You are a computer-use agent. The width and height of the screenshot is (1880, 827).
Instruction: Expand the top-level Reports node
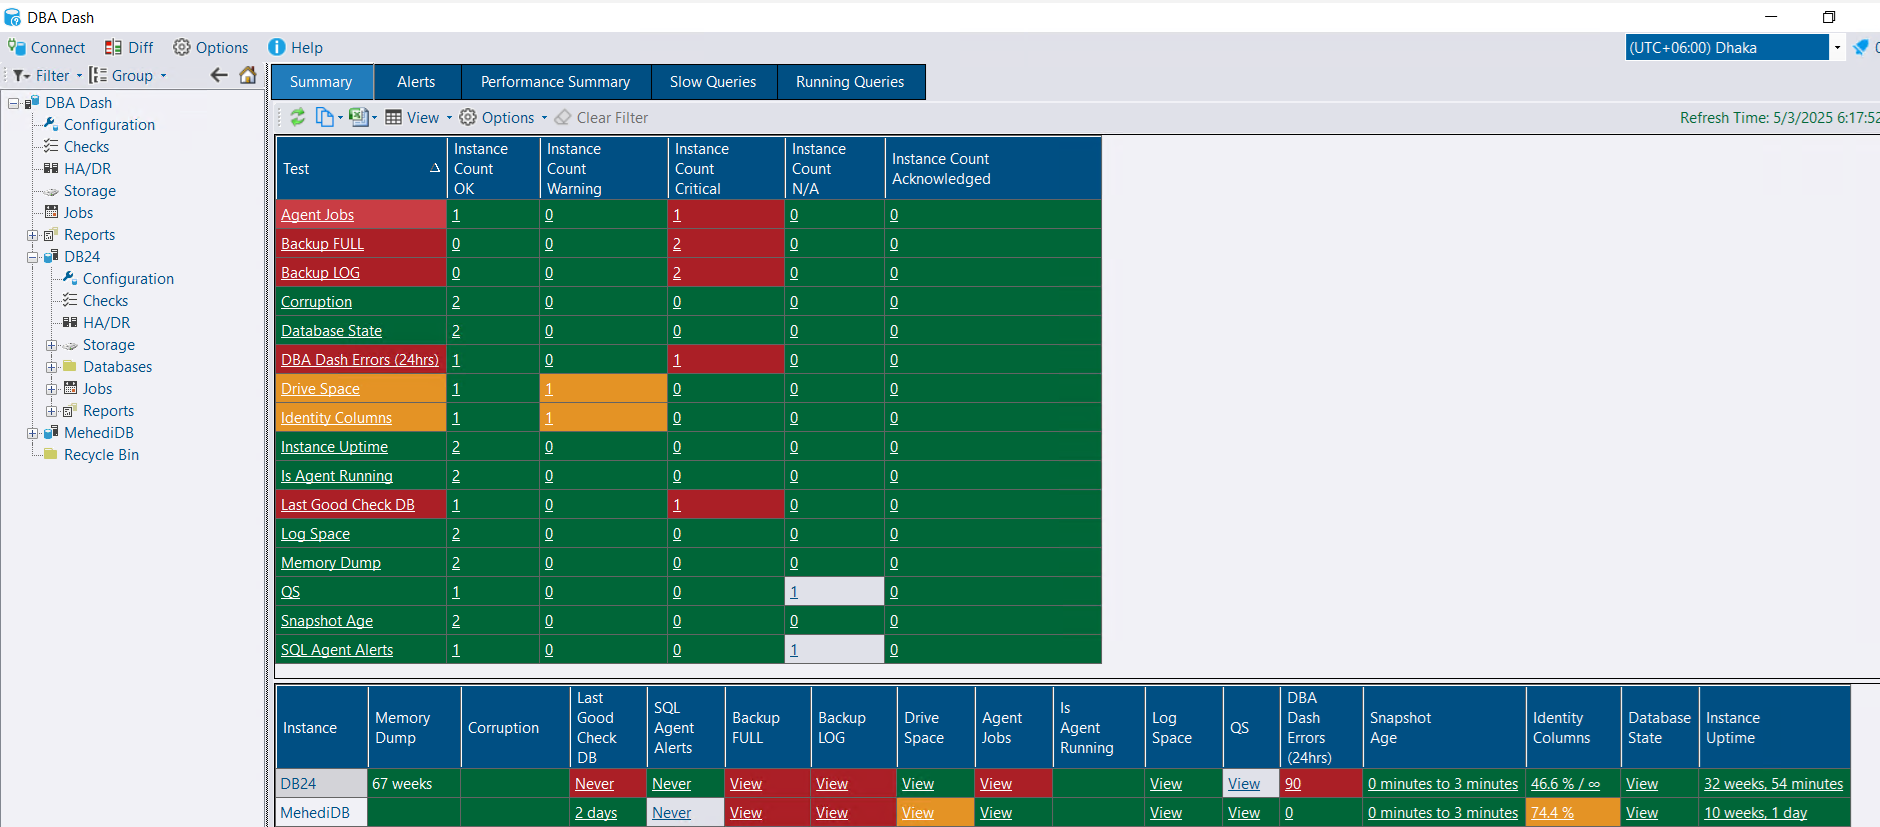32,235
